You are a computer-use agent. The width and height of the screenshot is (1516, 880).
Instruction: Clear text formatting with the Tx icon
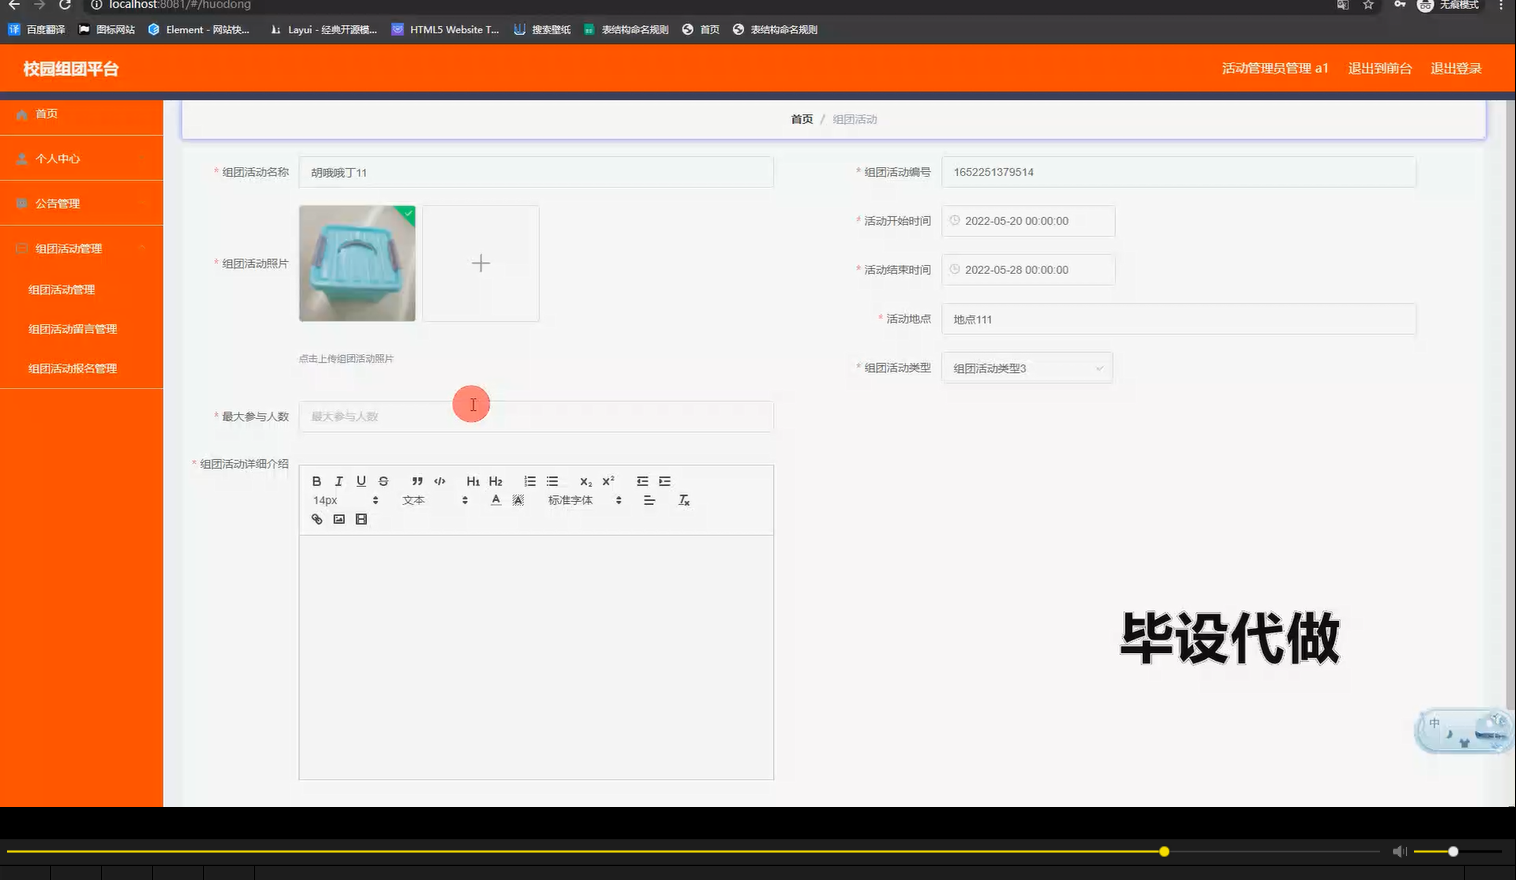[x=684, y=500]
